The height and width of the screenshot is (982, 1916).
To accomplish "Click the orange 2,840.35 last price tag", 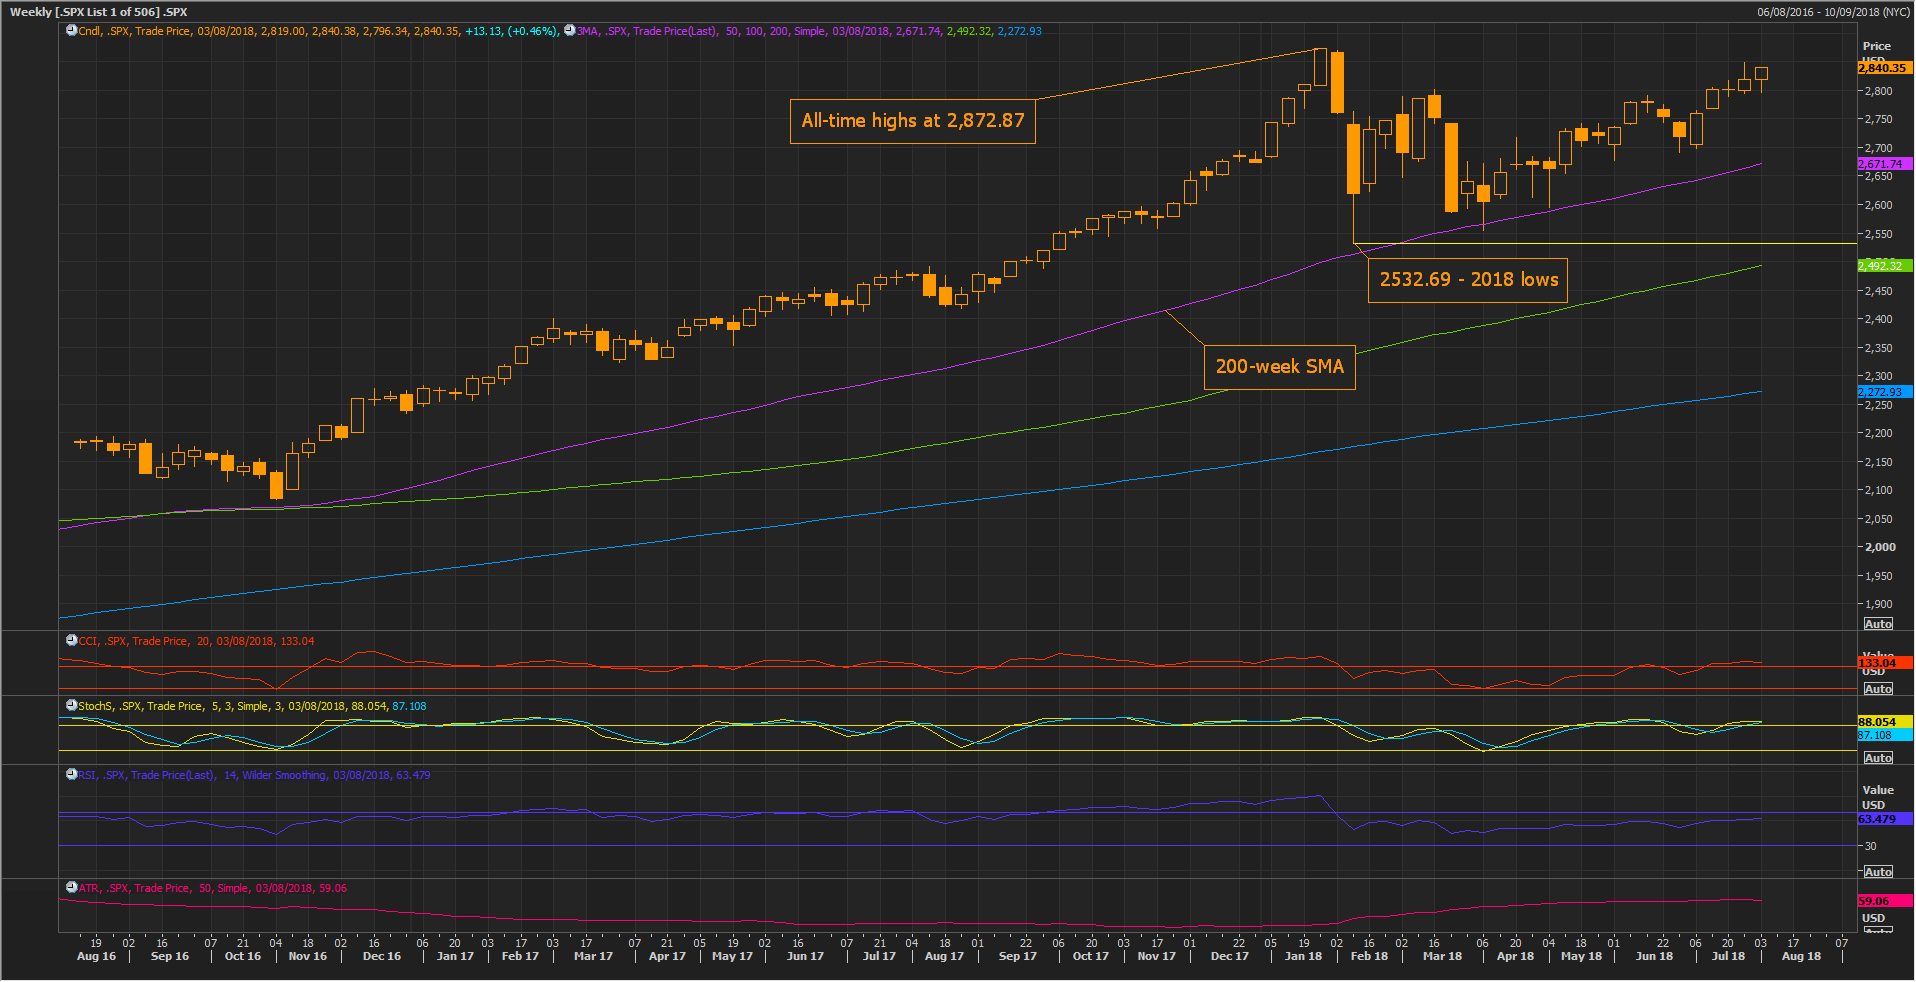I will 1884,68.
